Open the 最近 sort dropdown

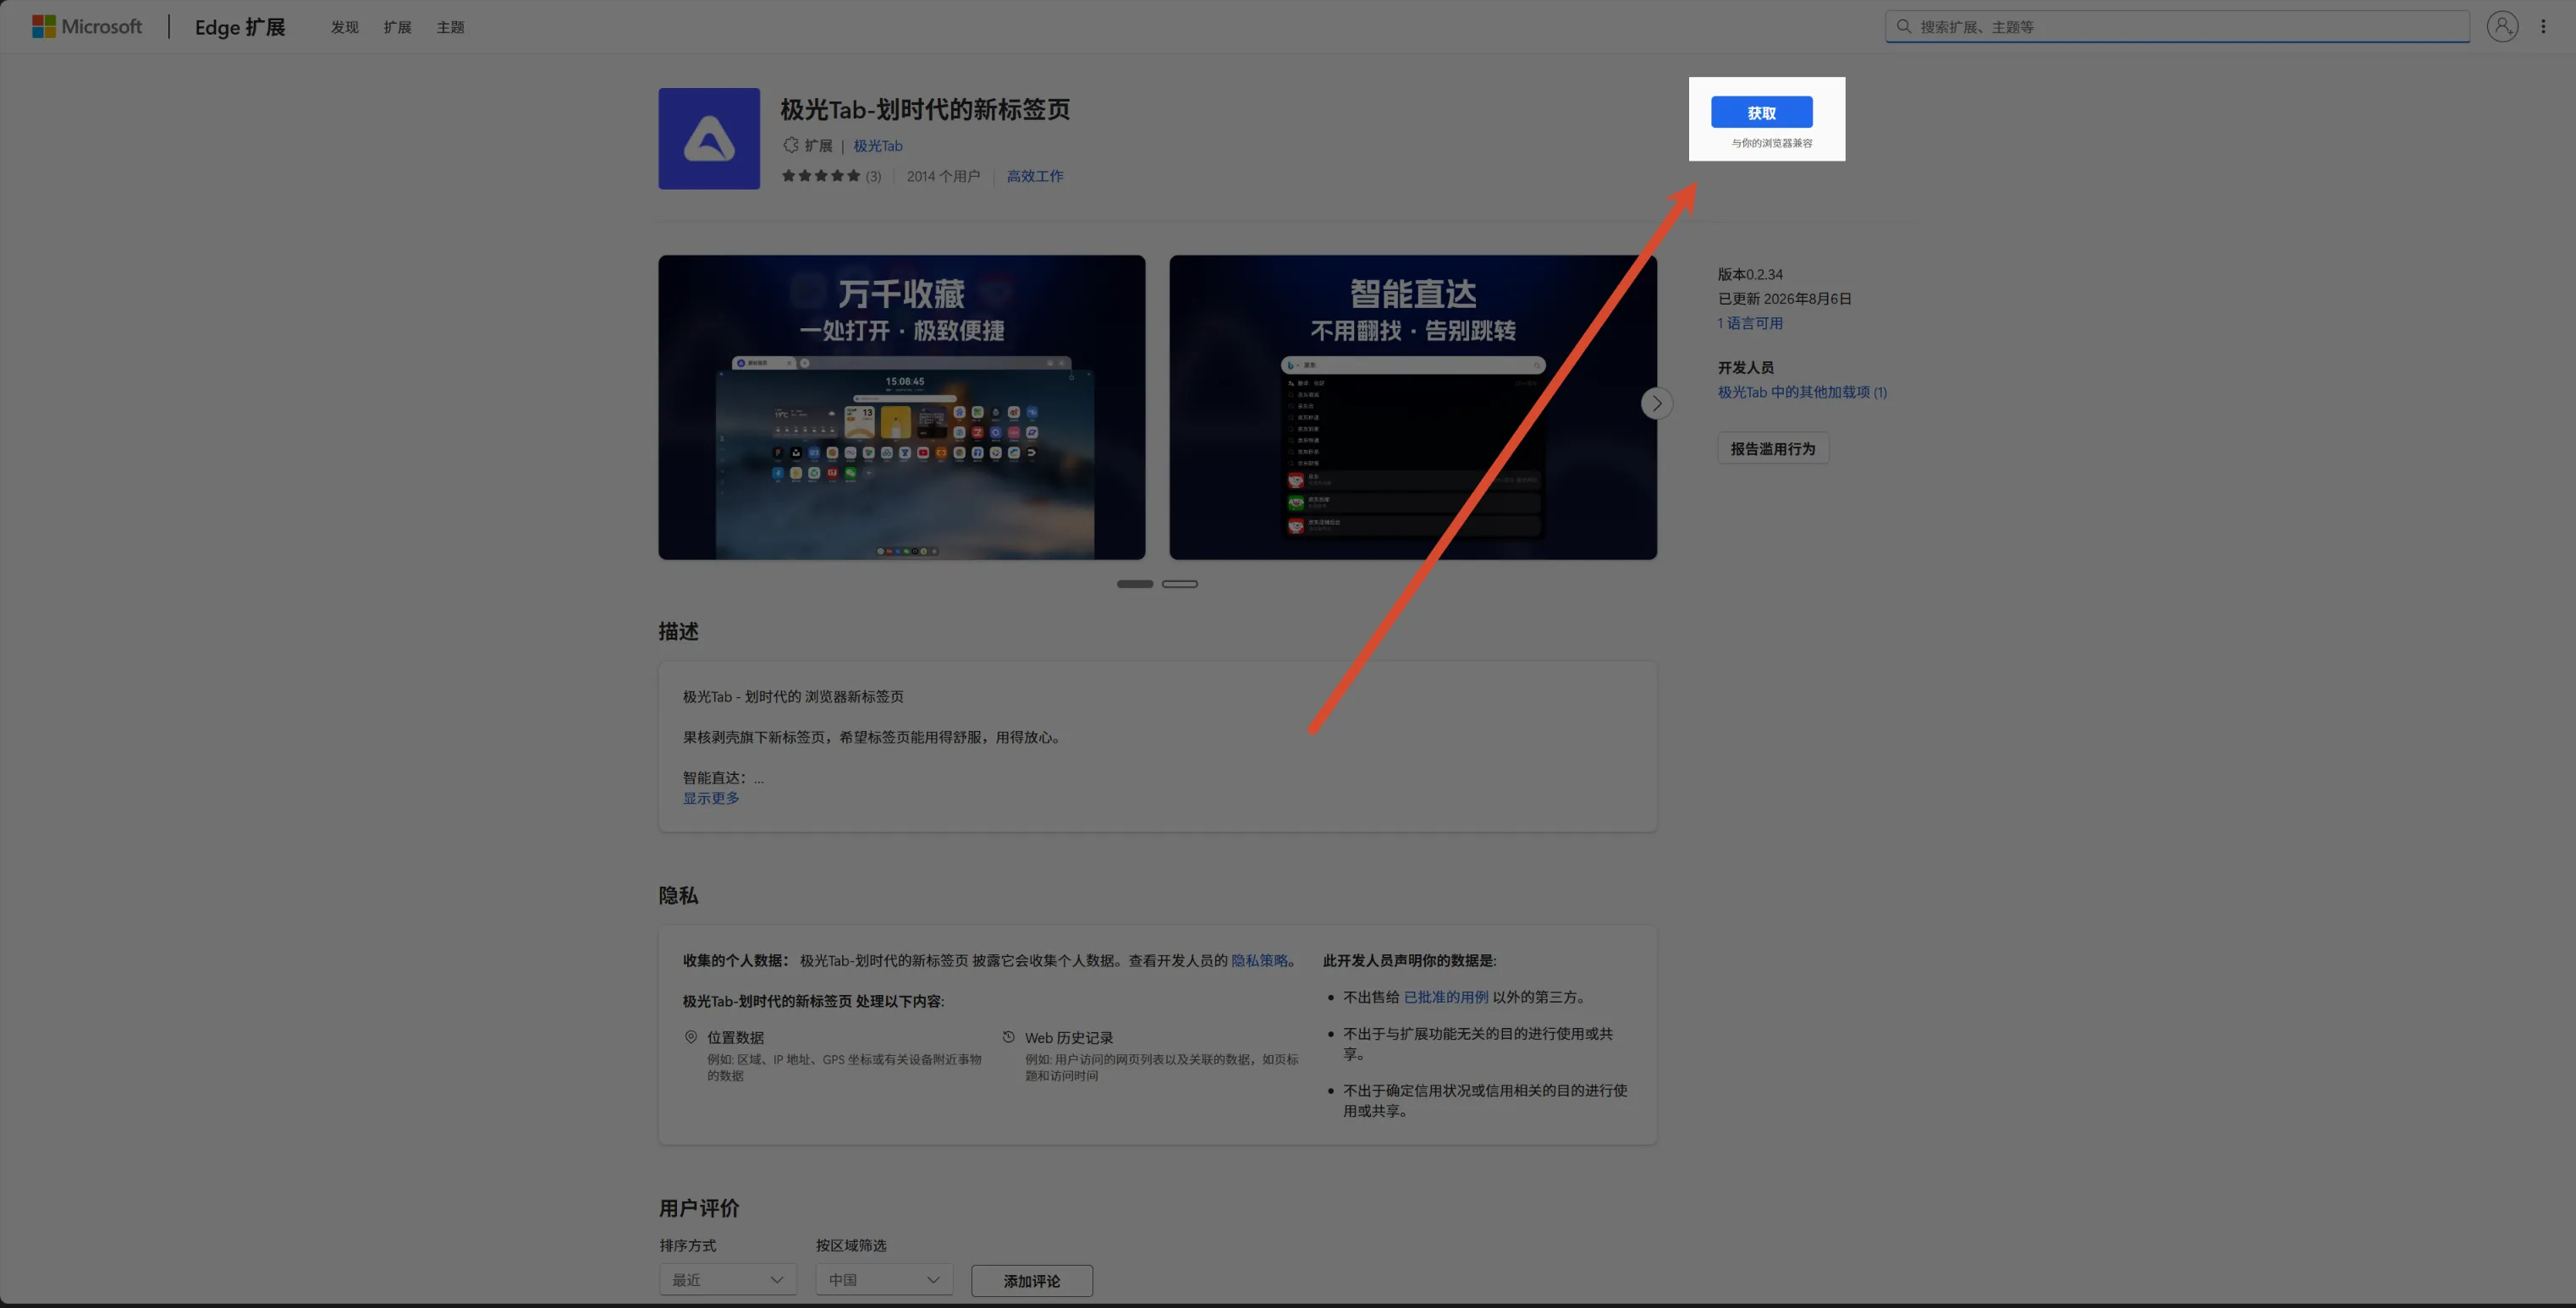[728, 1280]
